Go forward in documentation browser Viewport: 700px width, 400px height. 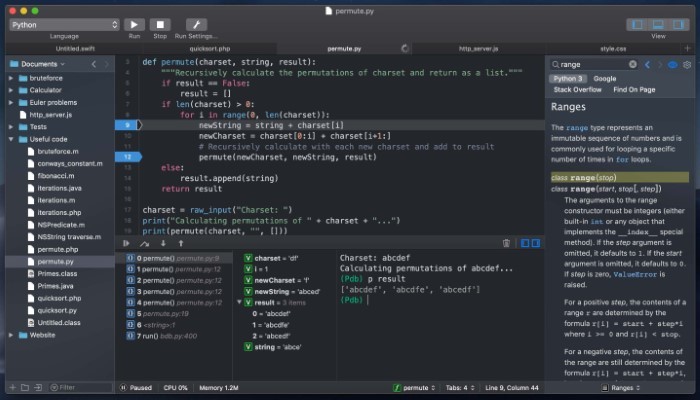(660, 65)
